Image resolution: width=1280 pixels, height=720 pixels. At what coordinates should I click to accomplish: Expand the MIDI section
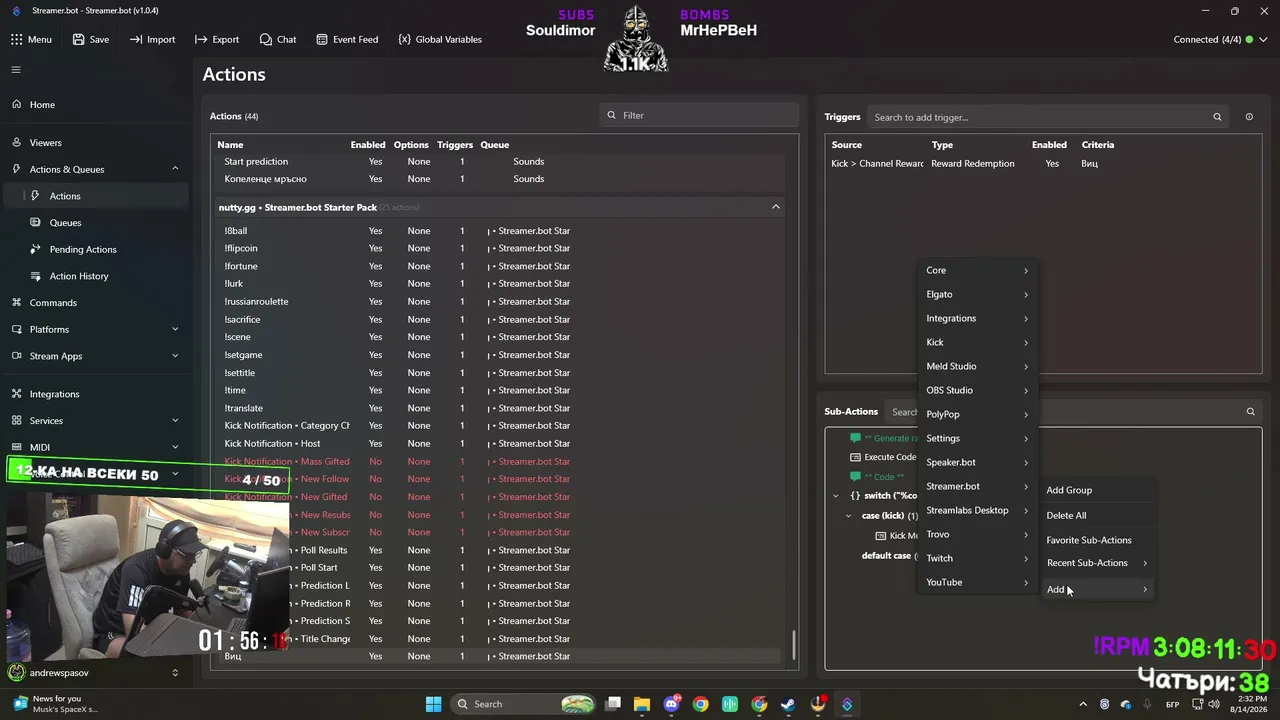click(x=175, y=447)
